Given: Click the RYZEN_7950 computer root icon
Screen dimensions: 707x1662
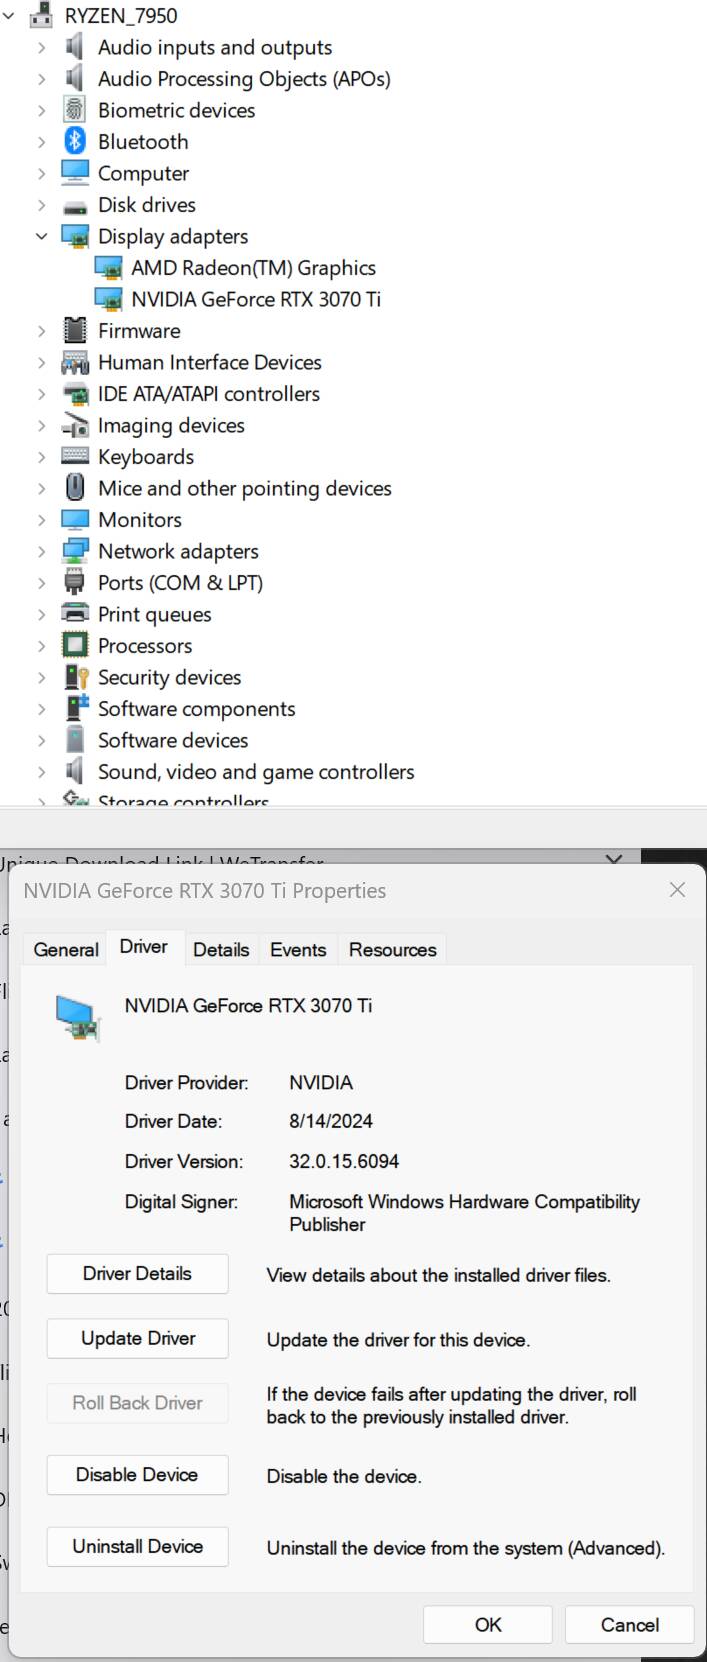Looking at the screenshot, I should 42,15.
